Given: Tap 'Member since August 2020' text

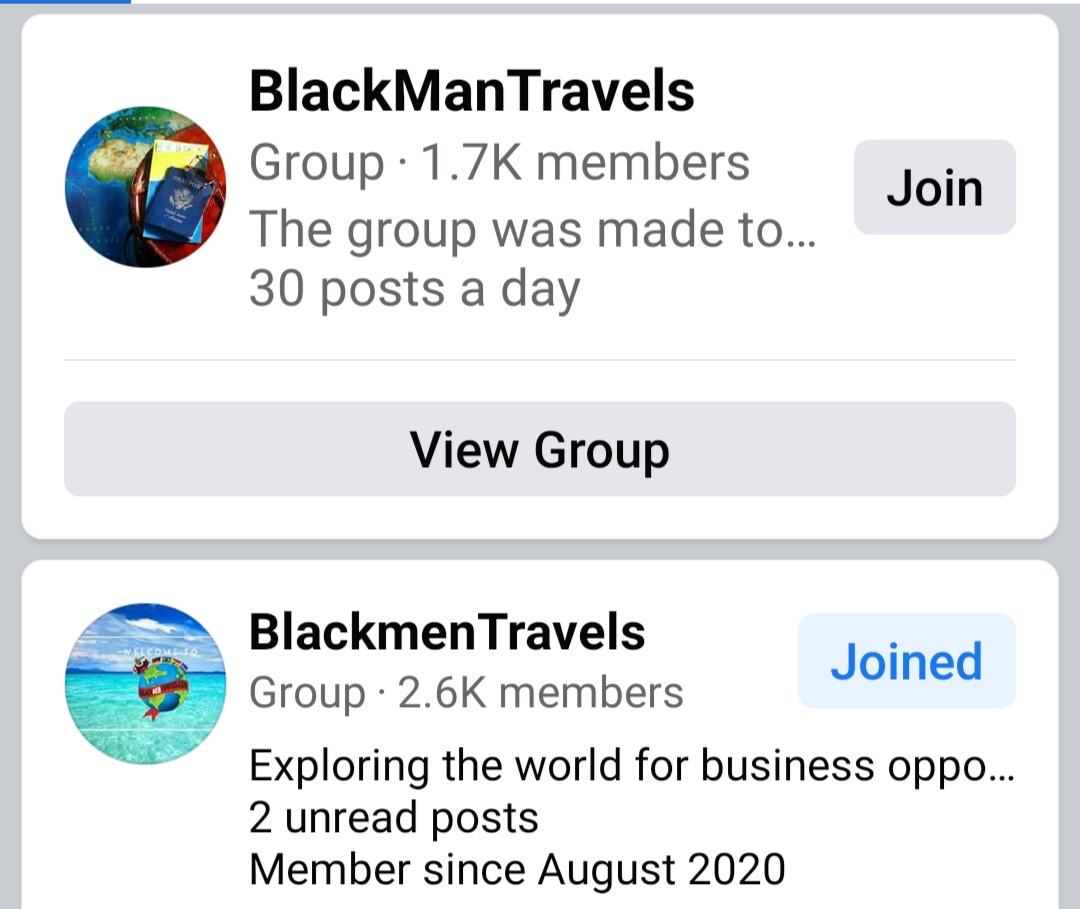Looking at the screenshot, I should tap(517, 869).
